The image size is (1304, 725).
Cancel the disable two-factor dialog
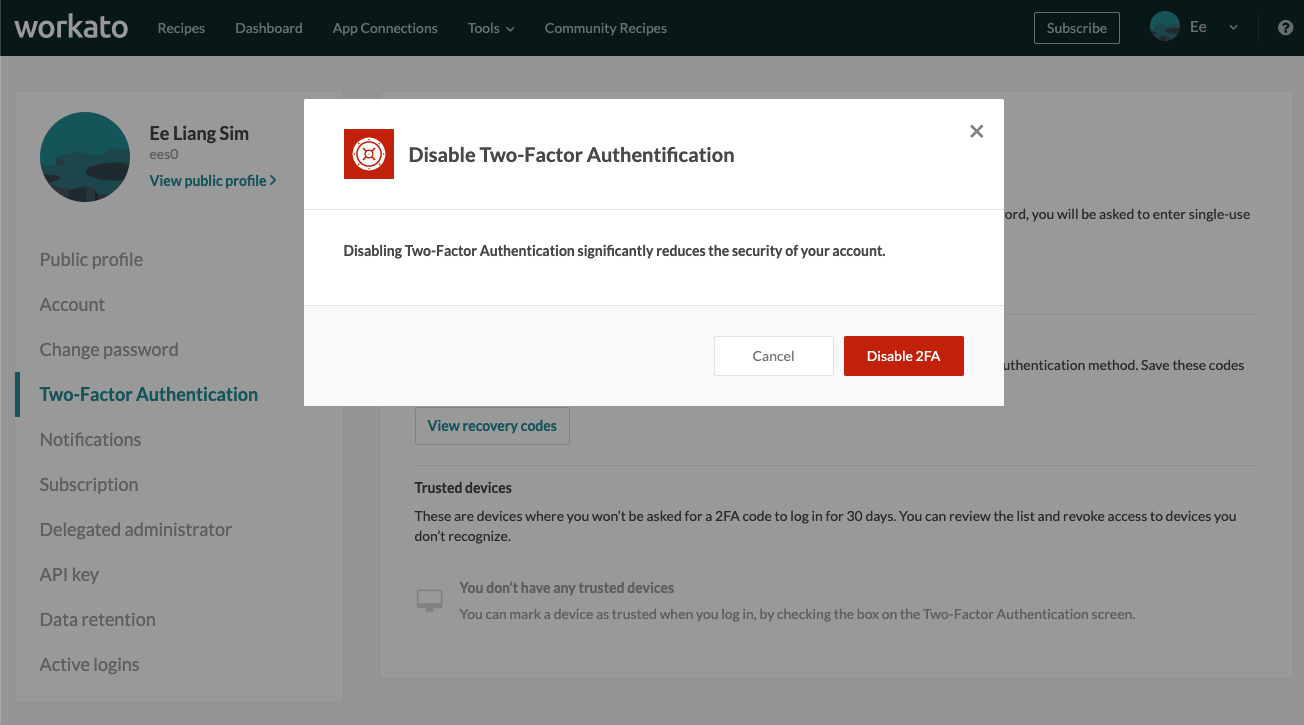click(773, 355)
